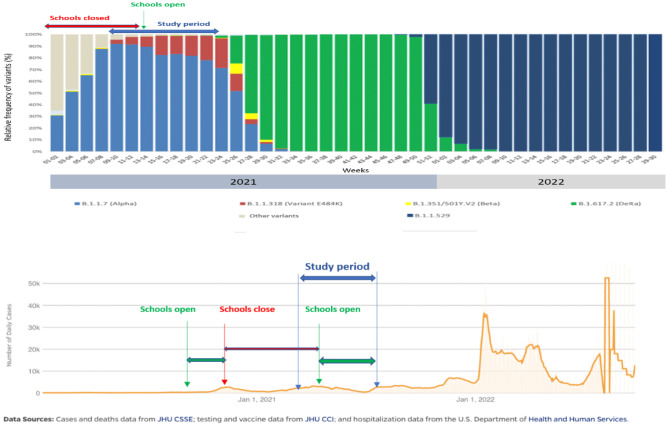Click the Jan 1, 2021 axis label
The height and width of the screenshot is (426, 668).
tap(257, 400)
